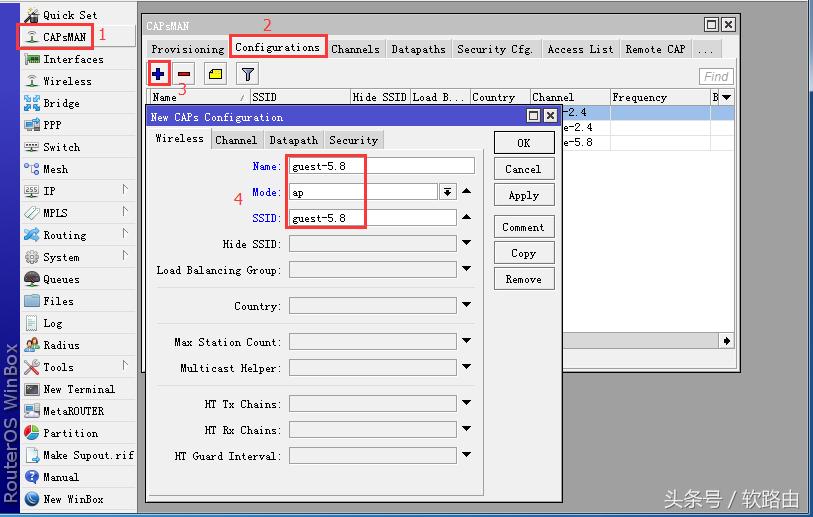Open the column selector dropdown in CAPsMAN table
Viewport: 813px width, 517px height.
726,97
